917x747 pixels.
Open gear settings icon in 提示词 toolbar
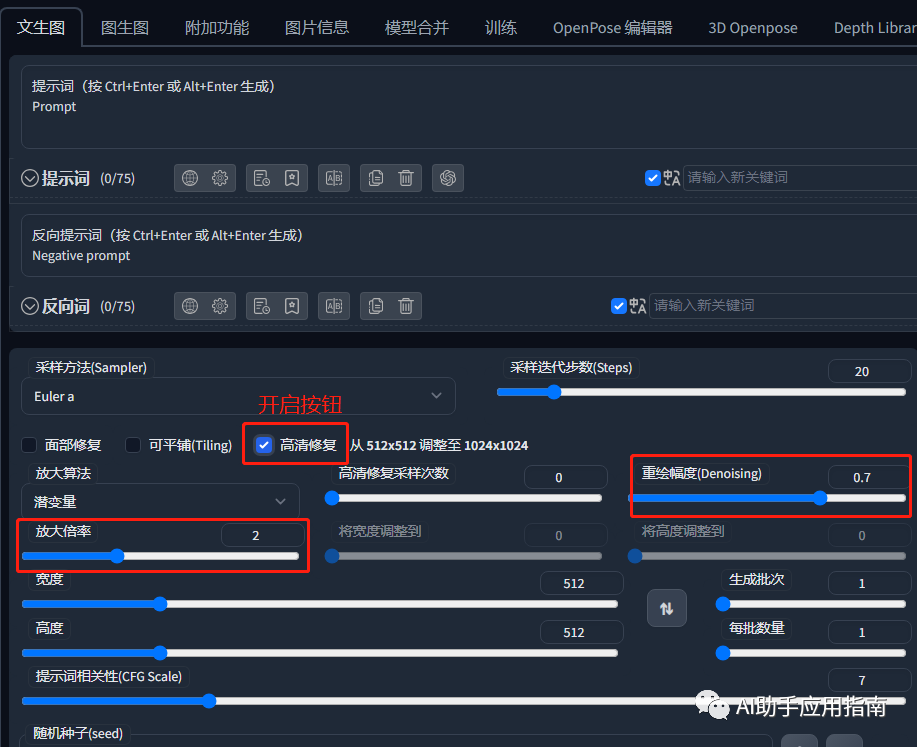coord(220,178)
